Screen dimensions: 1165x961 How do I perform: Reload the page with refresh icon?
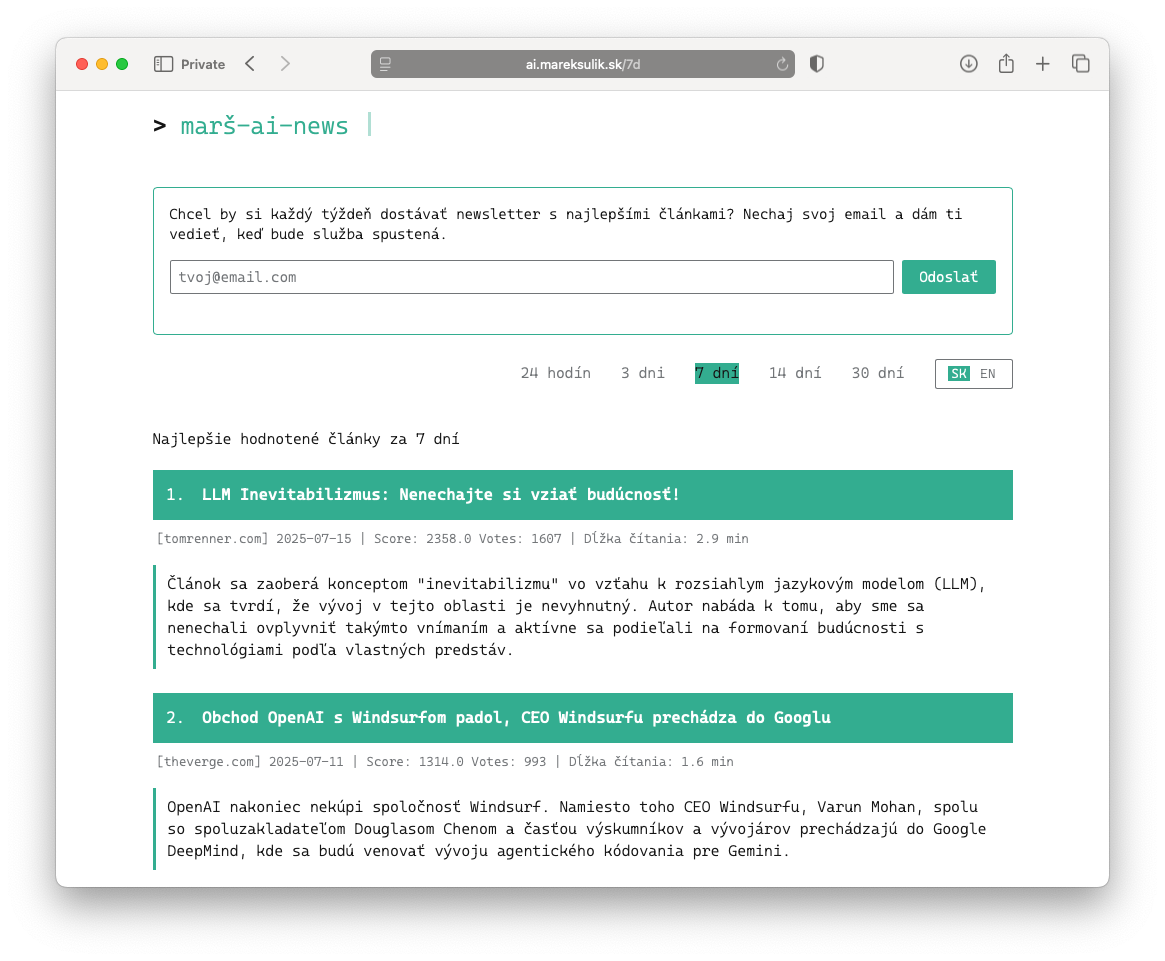point(782,64)
